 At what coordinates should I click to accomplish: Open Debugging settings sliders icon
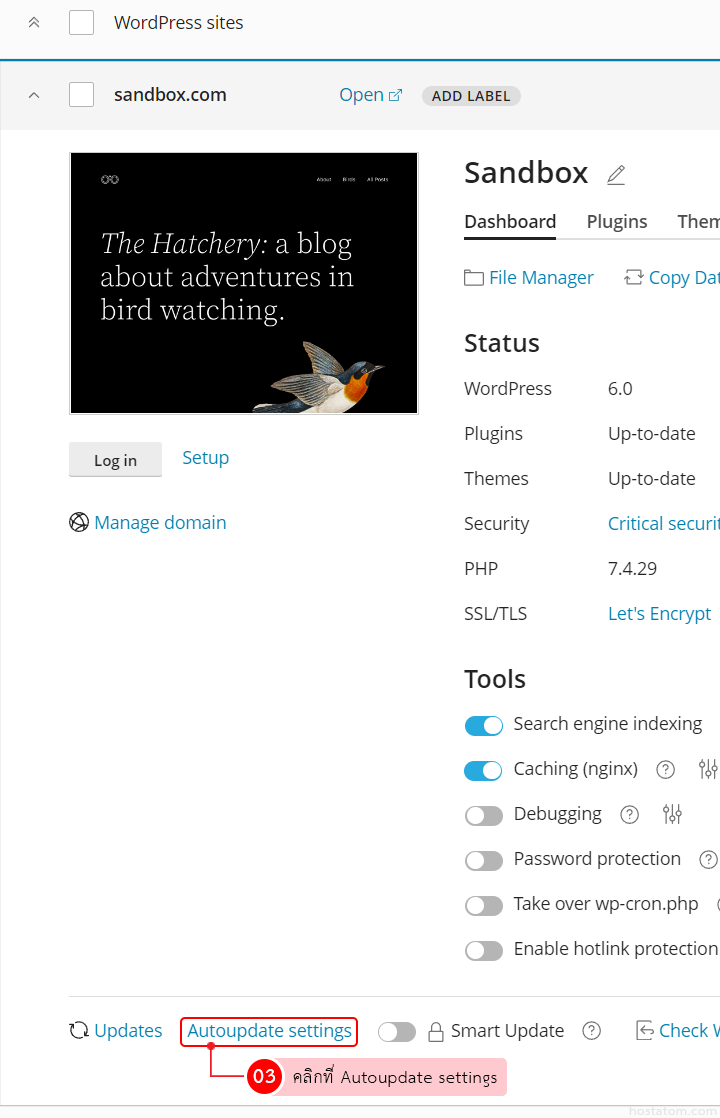pos(672,814)
